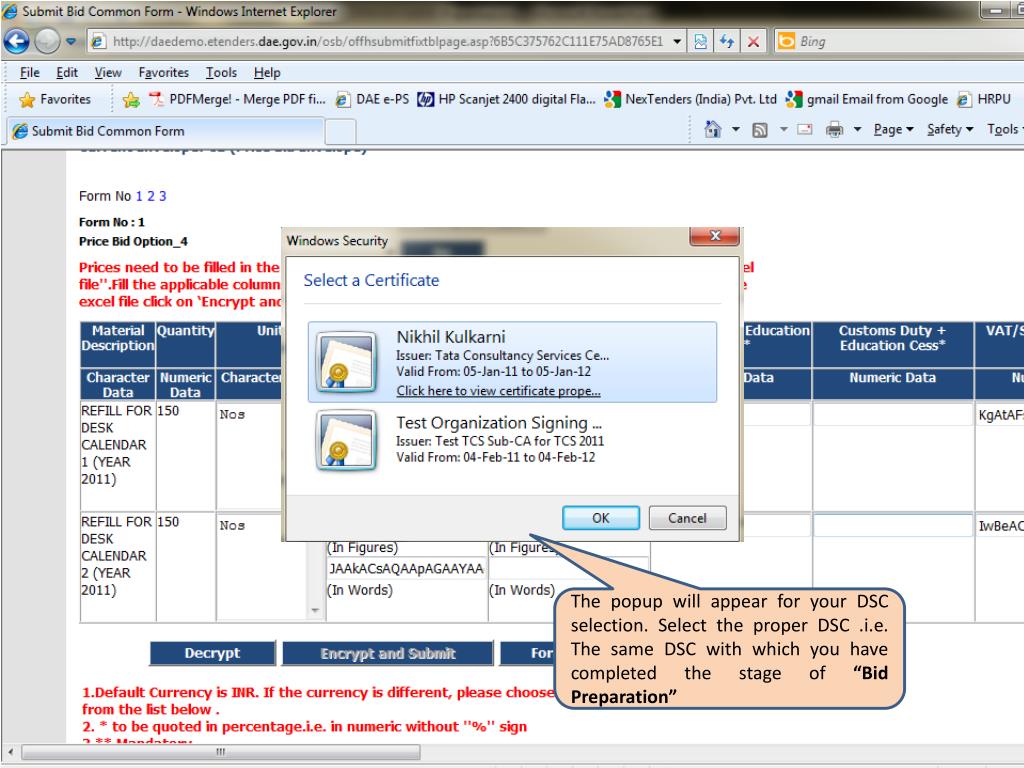Click the address bar URL field
1024x768 pixels.
tap(388, 42)
